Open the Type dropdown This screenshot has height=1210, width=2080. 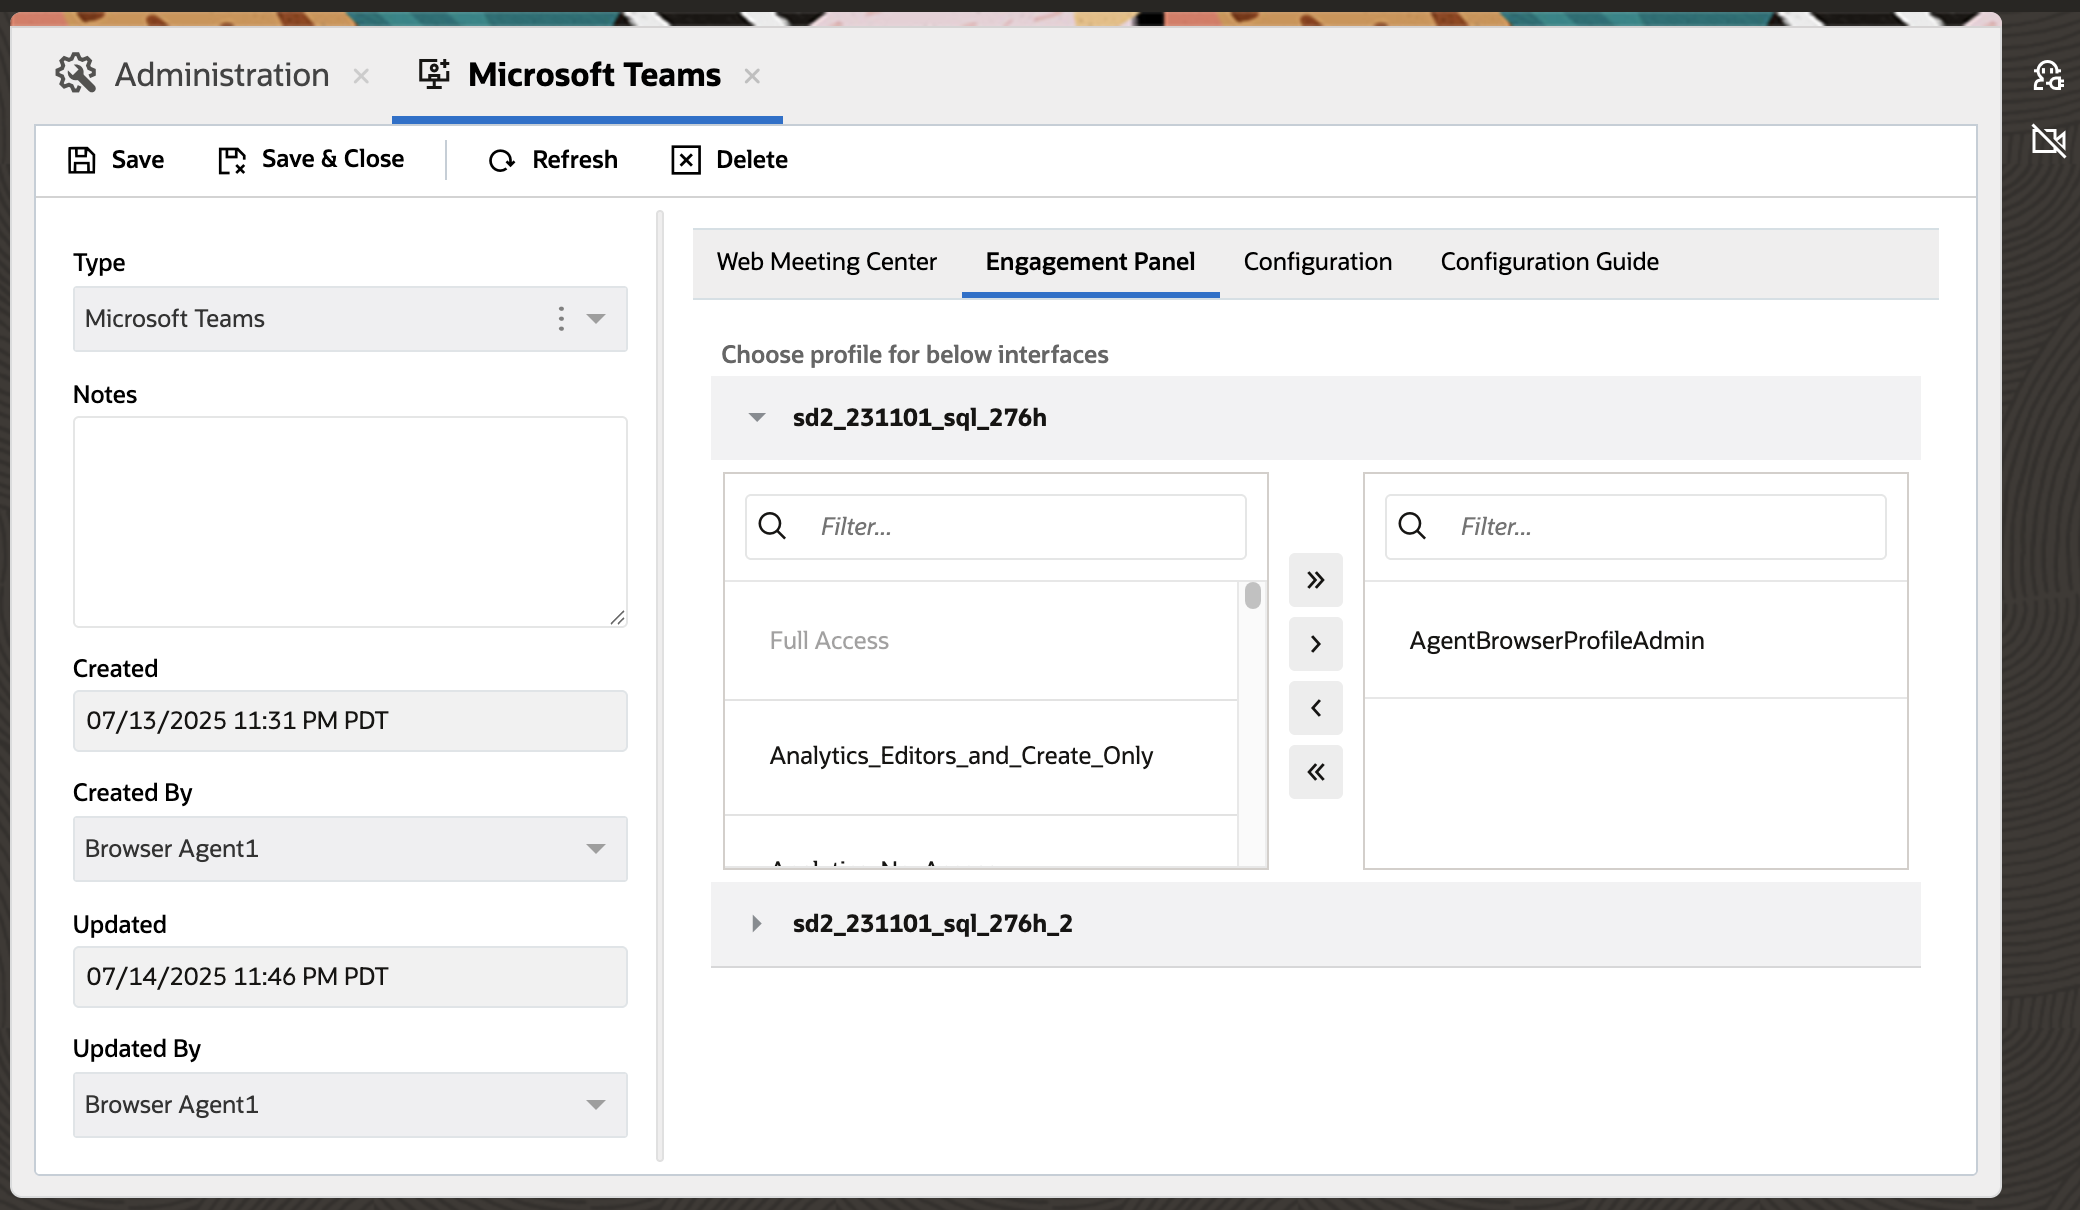pos(597,319)
